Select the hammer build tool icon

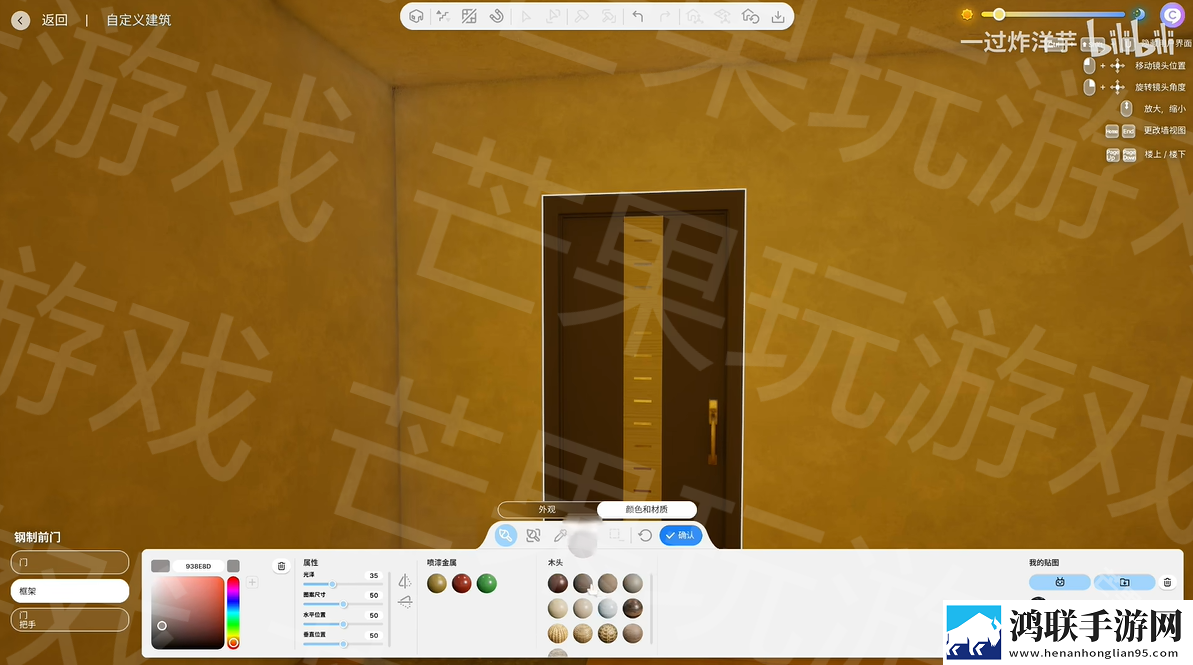[581, 16]
